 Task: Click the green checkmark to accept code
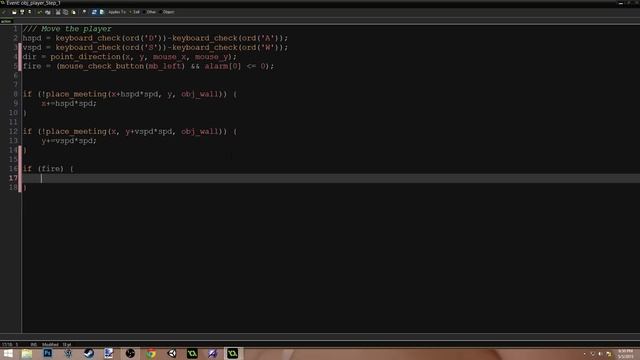(x=4, y=12)
